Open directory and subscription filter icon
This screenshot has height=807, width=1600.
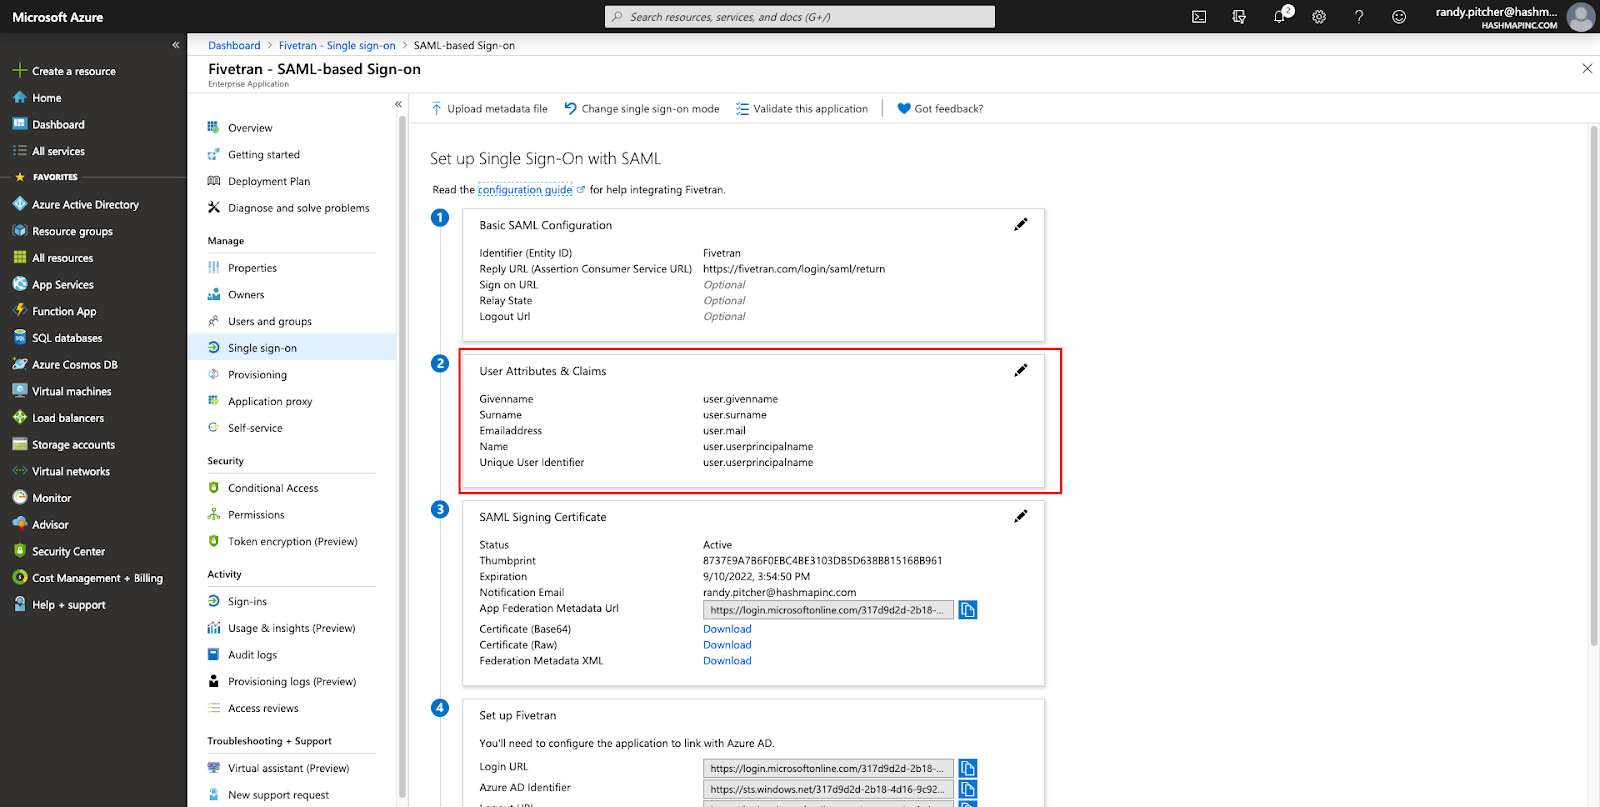[1239, 17]
